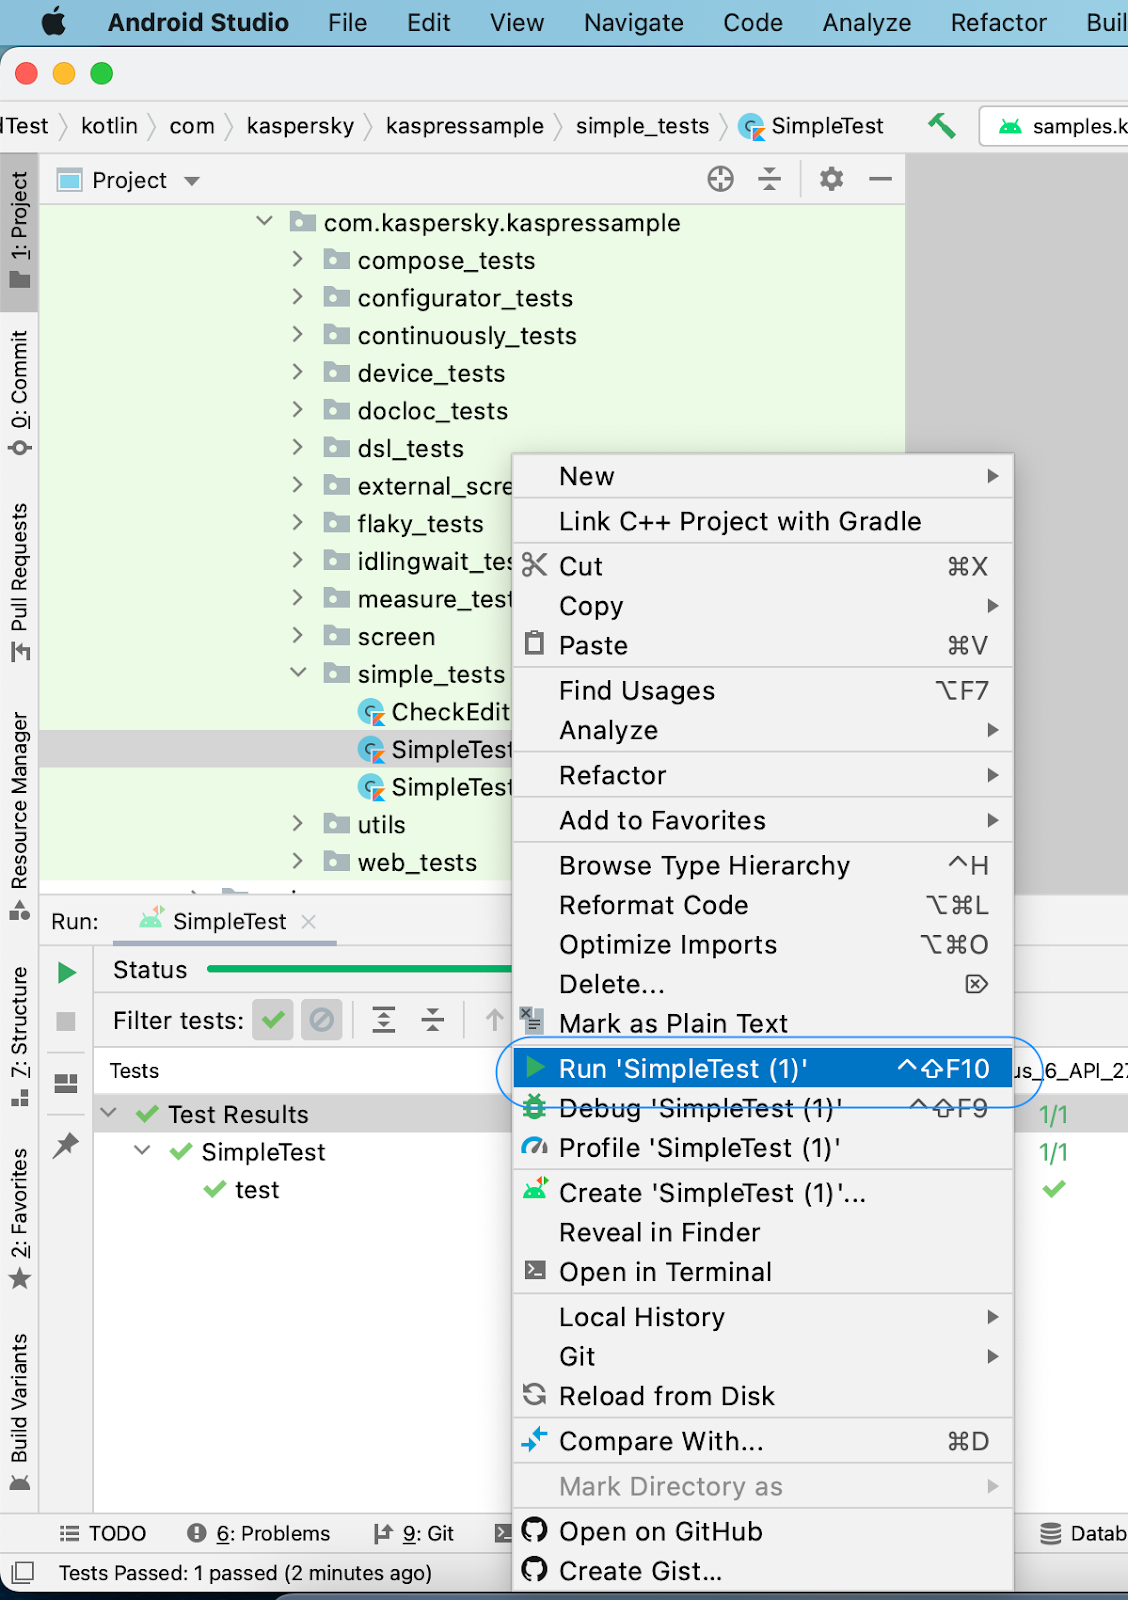Collapse the simple_tests folder
The height and width of the screenshot is (1600, 1128).
297,673
